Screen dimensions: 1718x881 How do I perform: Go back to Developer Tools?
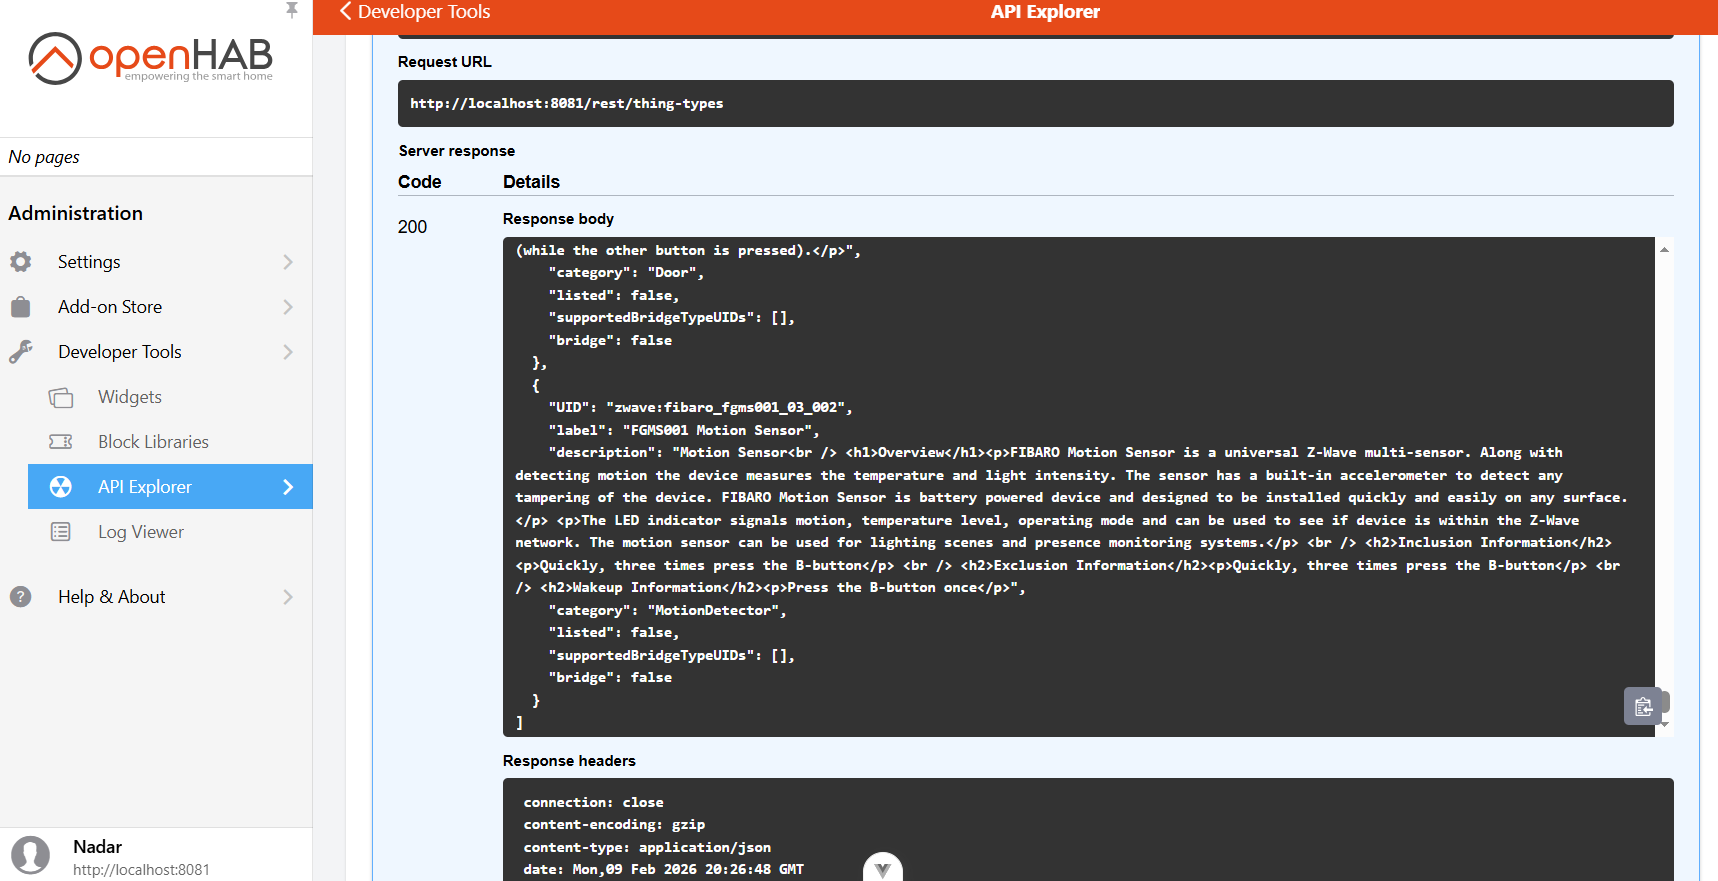pyautogui.click(x=414, y=12)
